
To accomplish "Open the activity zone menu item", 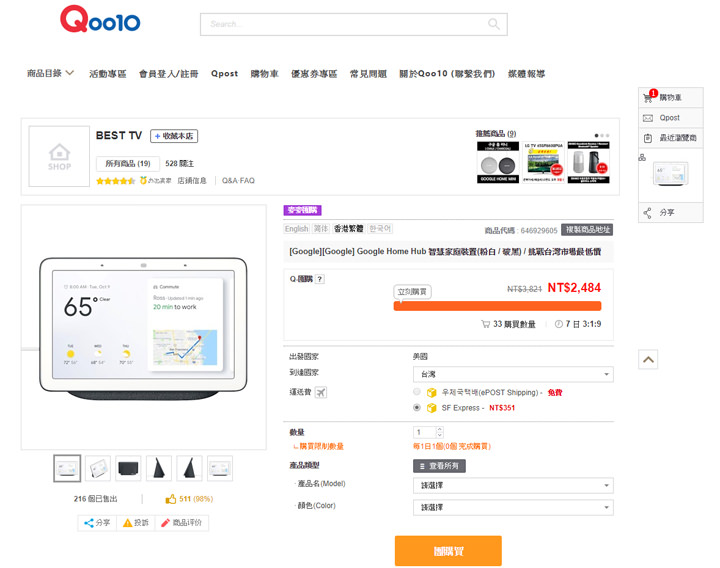I will point(107,73).
